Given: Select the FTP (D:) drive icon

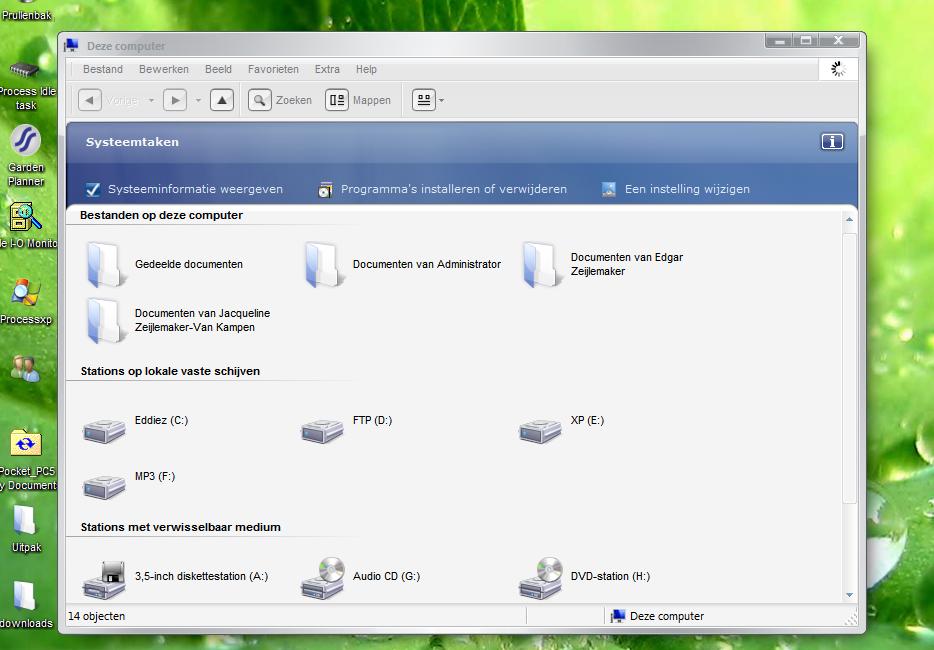Looking at the screenshot, I should point(322,429).
